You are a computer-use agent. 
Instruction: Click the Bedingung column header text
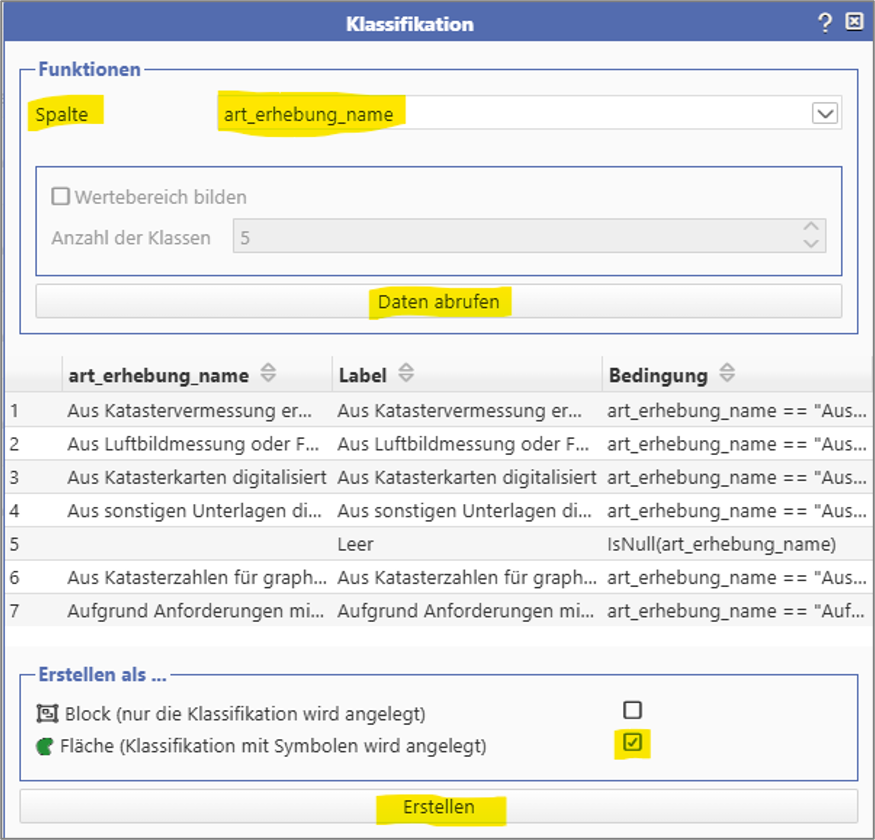(x=658, y=376)
